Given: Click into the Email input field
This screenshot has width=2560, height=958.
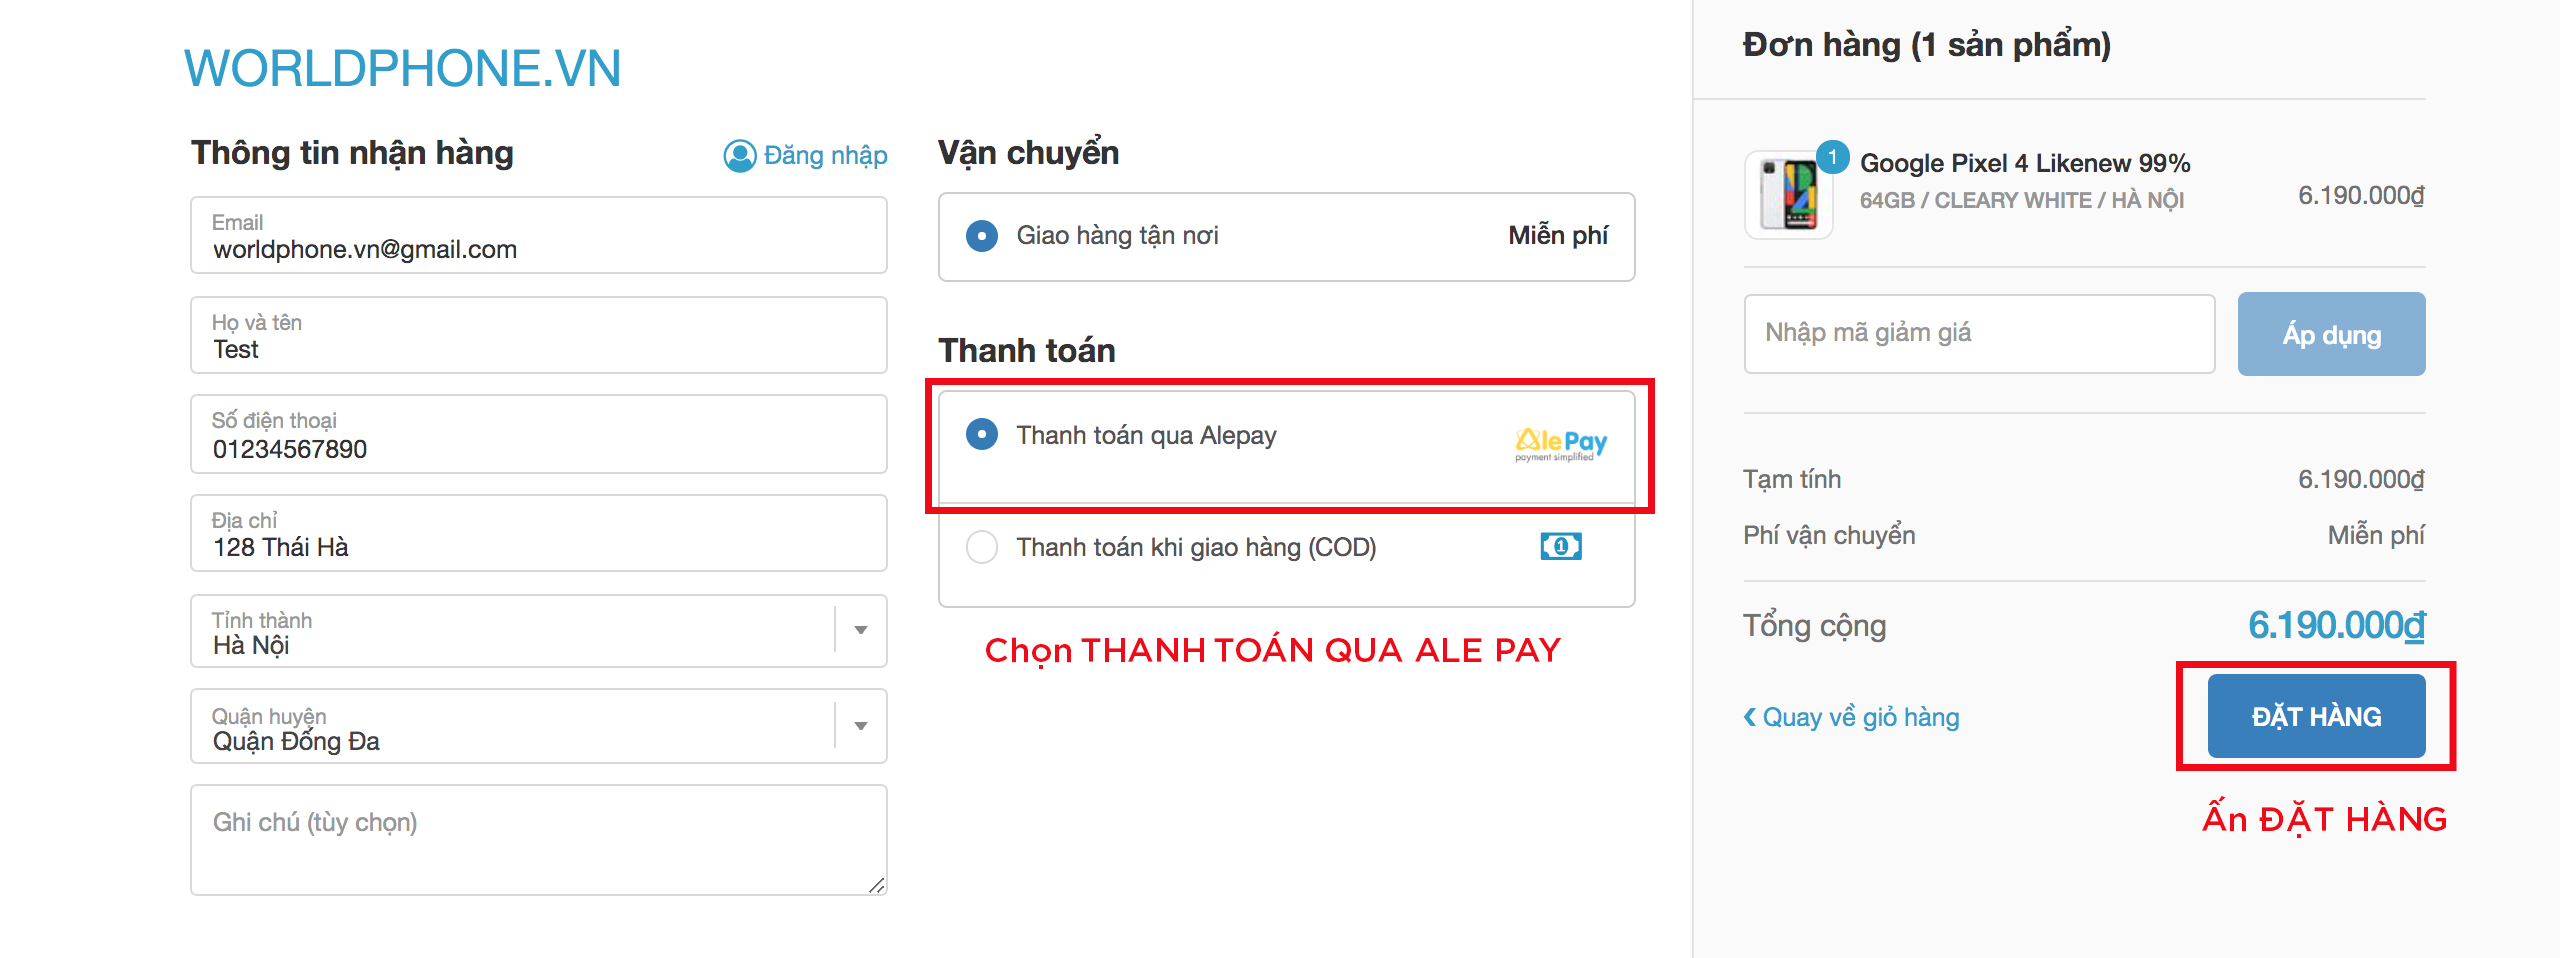Looking at the screenshot, I should tap(538, 236).
